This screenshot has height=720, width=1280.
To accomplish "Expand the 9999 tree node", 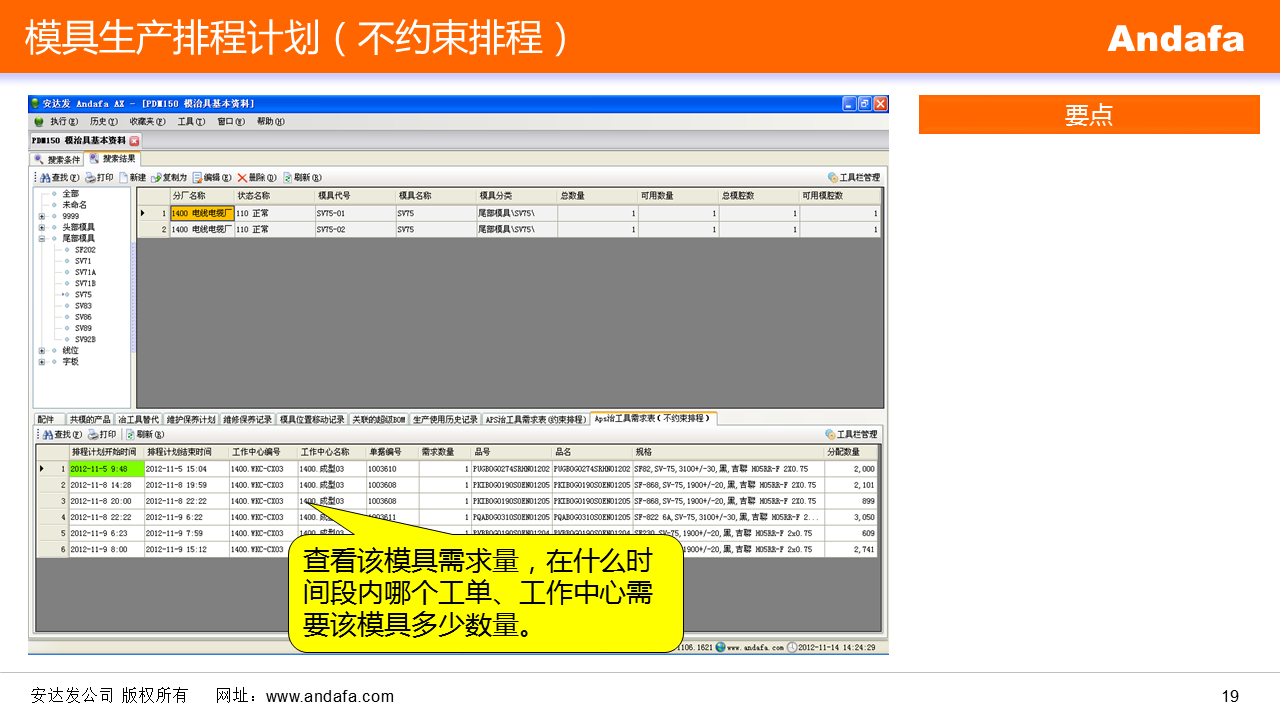I will [41, 216].
